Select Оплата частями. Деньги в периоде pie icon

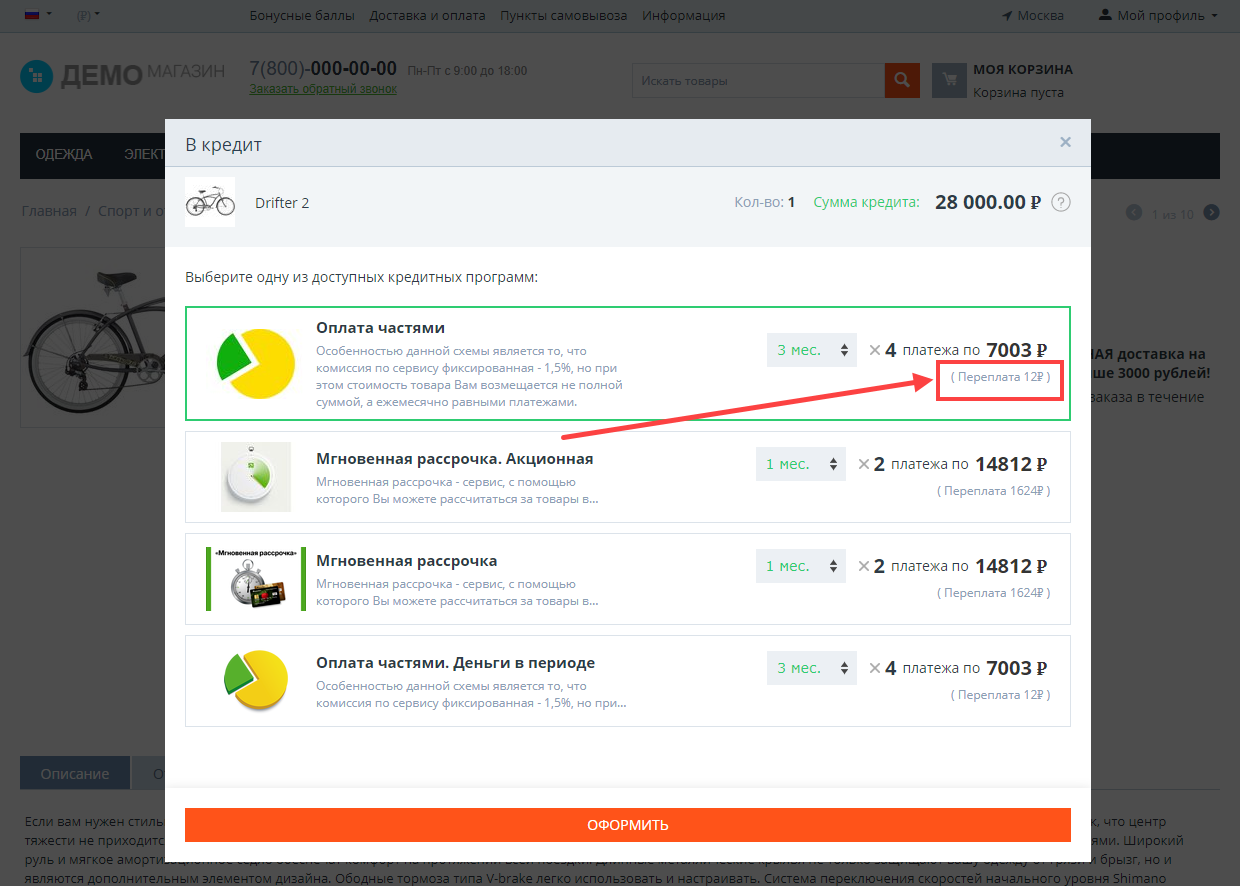[256, 680]
